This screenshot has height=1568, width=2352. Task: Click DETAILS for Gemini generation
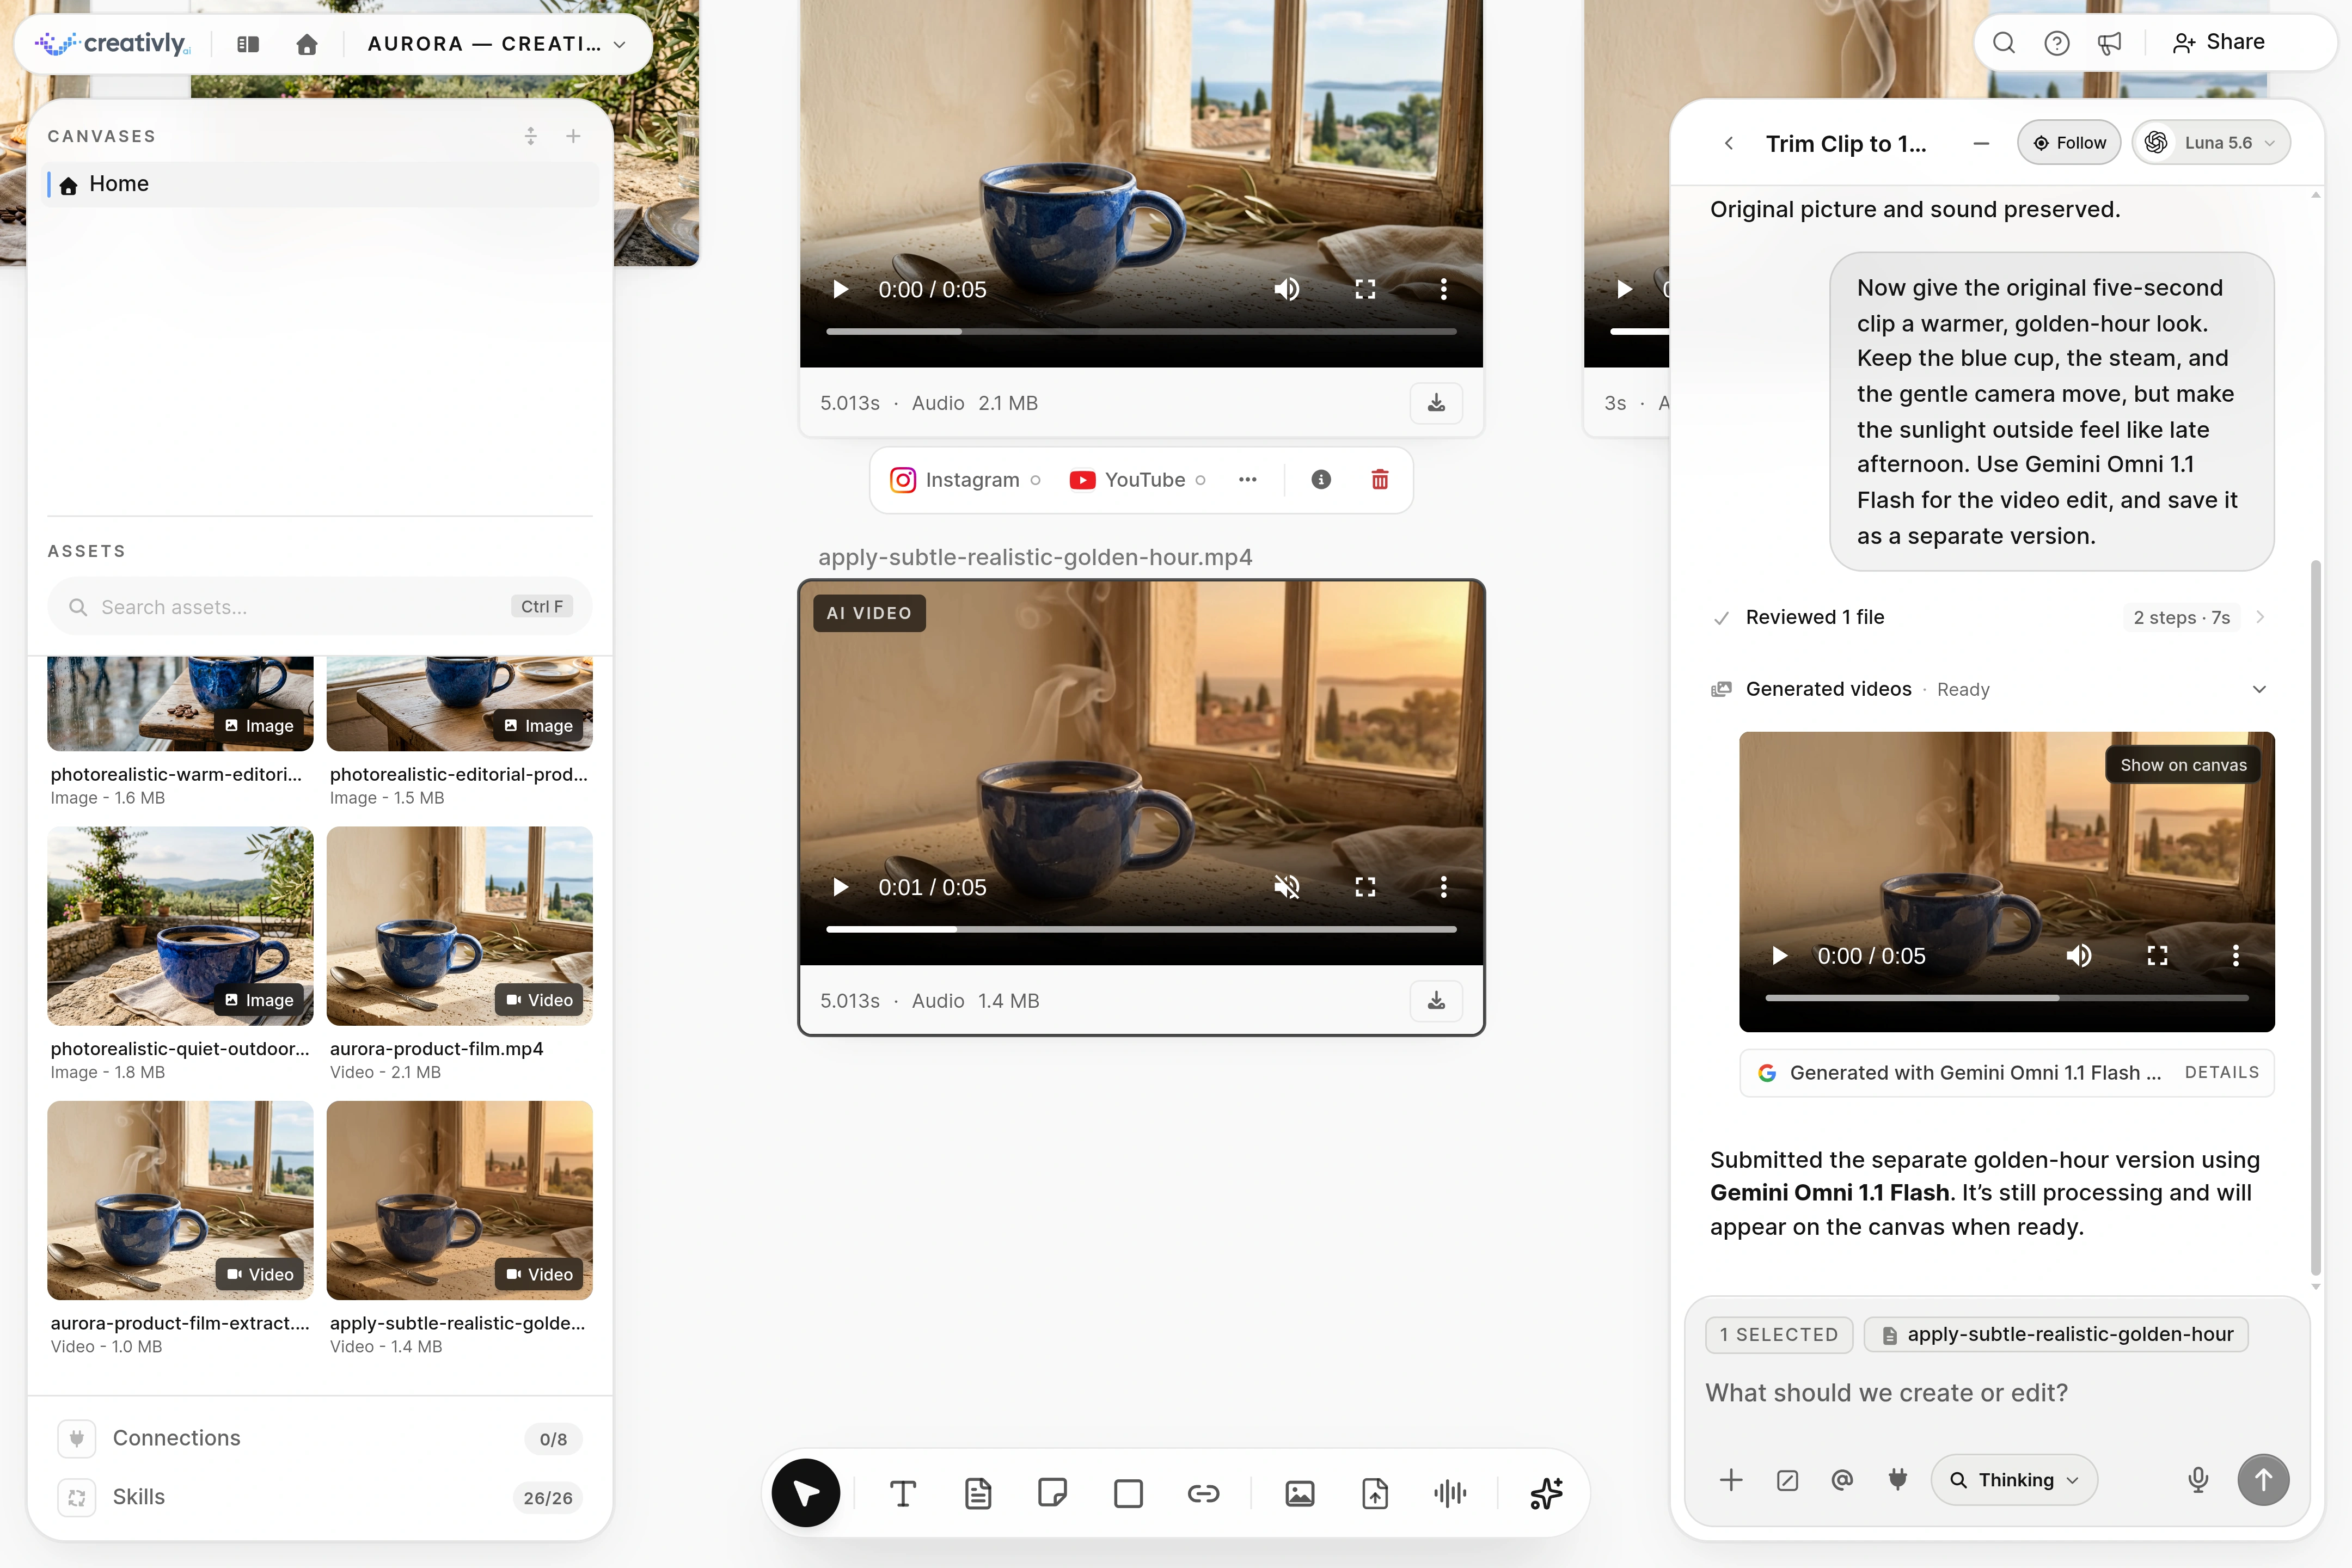coord(2221,1072)
